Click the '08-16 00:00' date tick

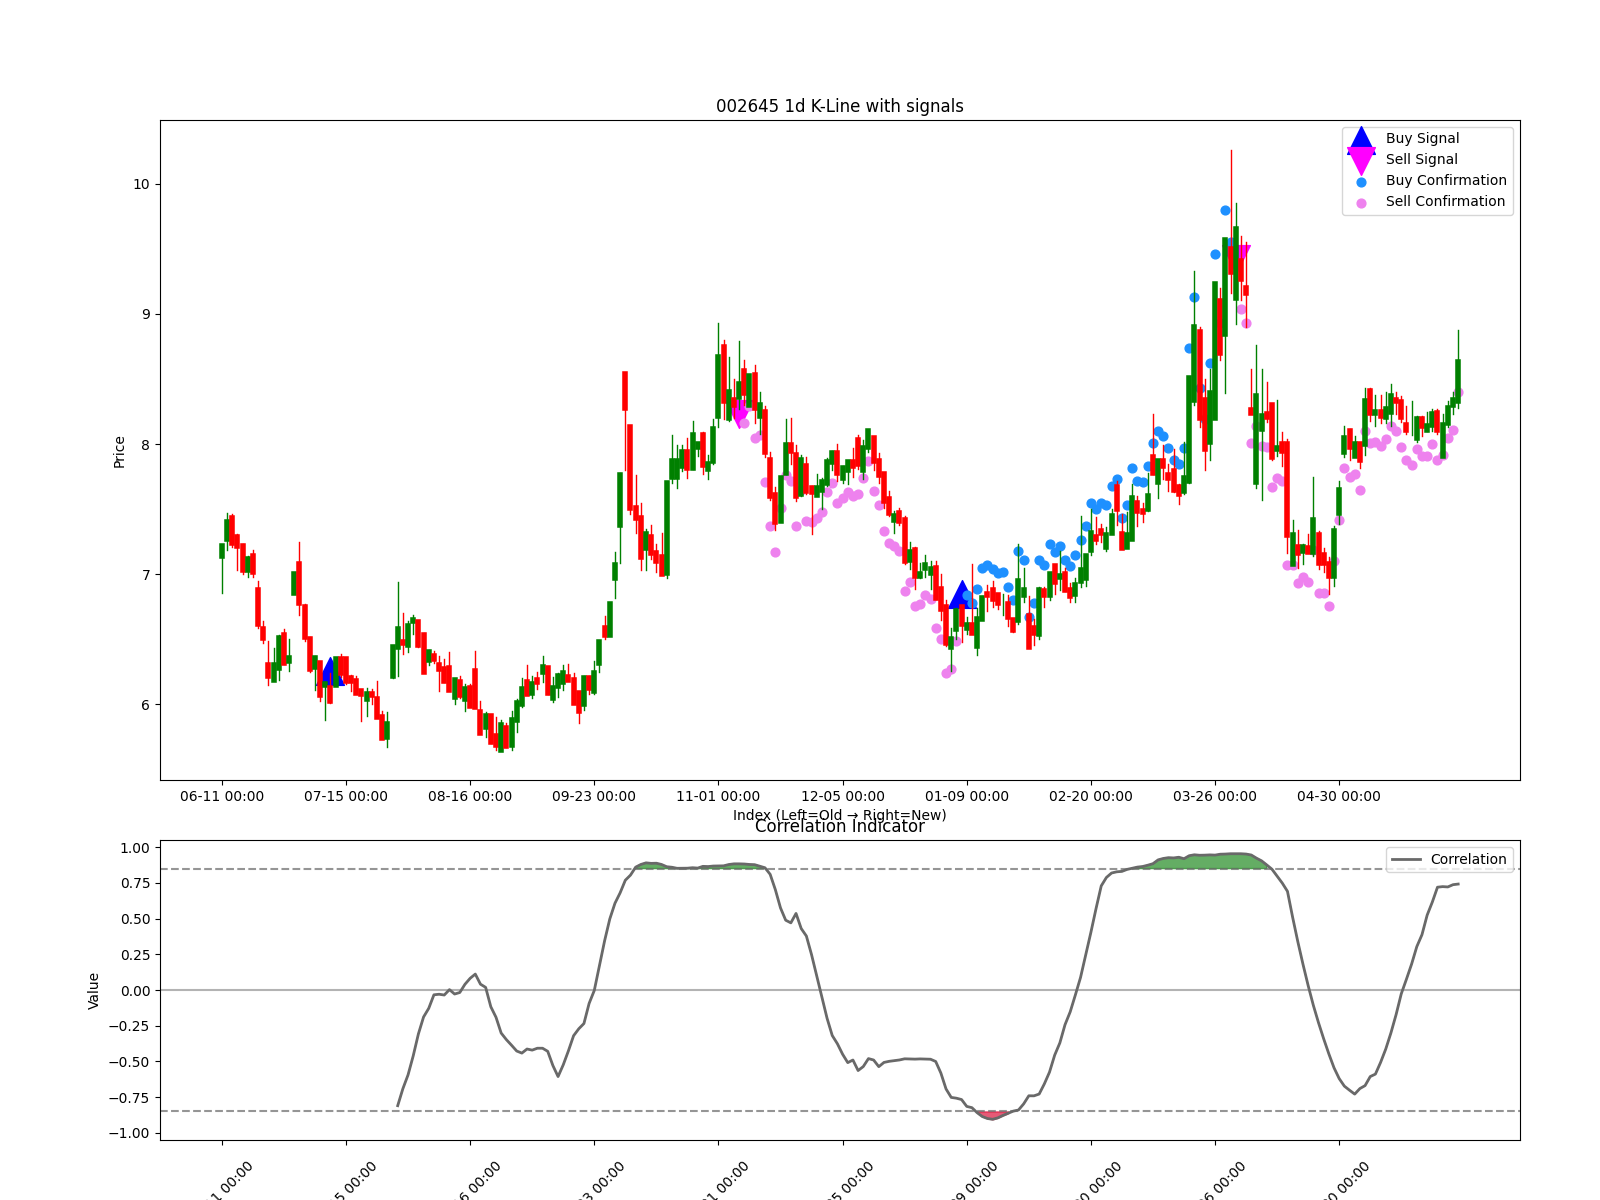click(470, 797)
